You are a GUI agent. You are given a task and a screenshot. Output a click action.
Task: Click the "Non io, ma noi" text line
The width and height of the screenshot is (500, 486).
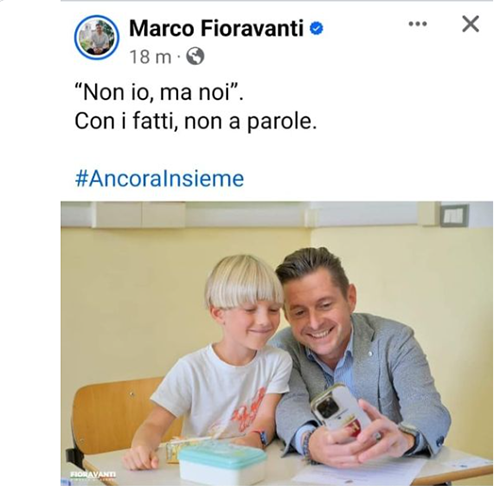(159, 92)
